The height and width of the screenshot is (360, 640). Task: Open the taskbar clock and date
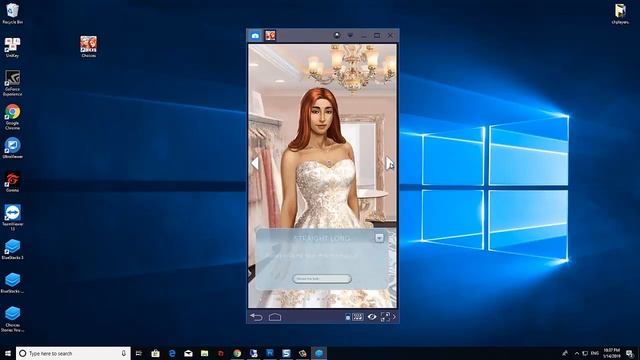611,353
